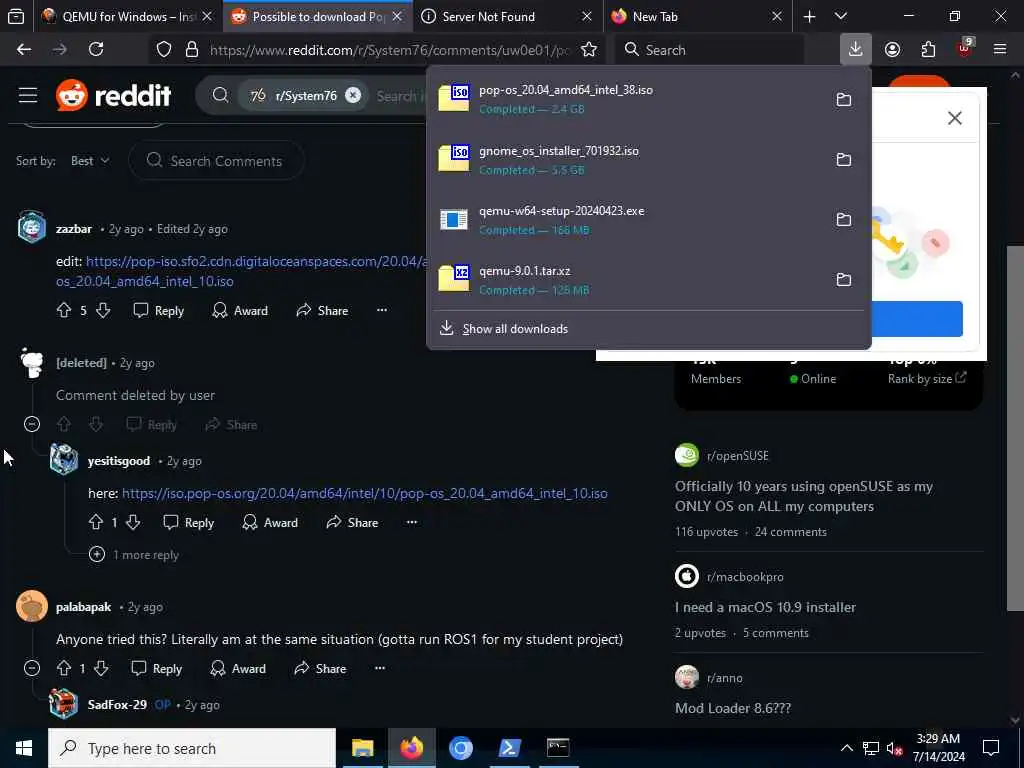
Task: Open tracking protection shield icon
Action: pyautogui.click(x=164, y=50)
